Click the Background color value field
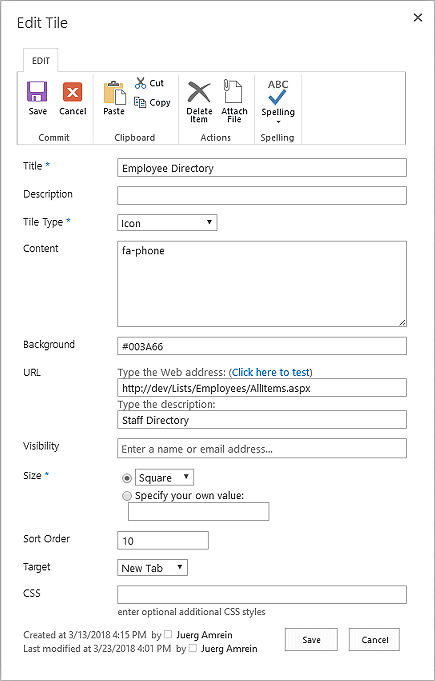The width and height of the screenshot is (435, 681). point(262,346)
